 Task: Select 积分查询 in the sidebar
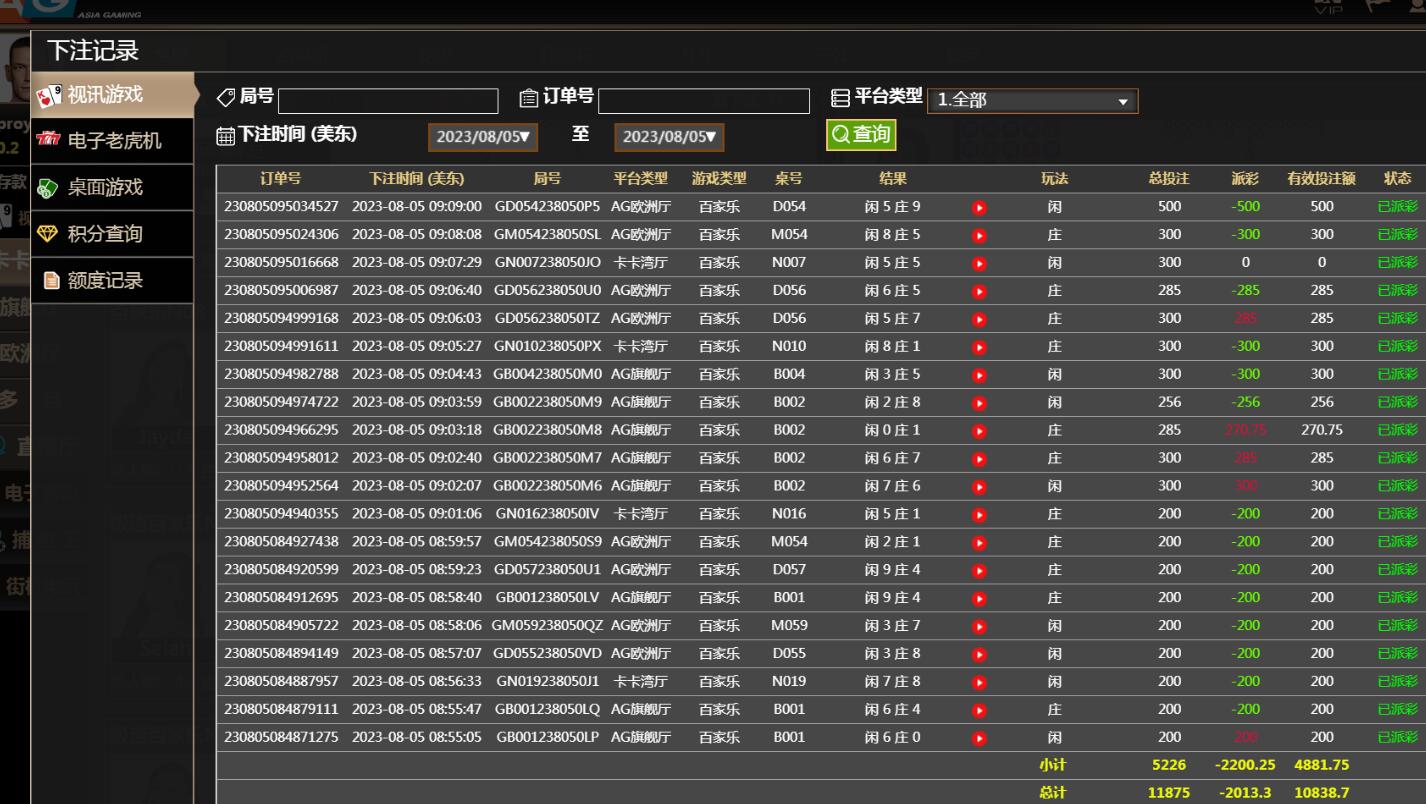(x=112, y=234)
